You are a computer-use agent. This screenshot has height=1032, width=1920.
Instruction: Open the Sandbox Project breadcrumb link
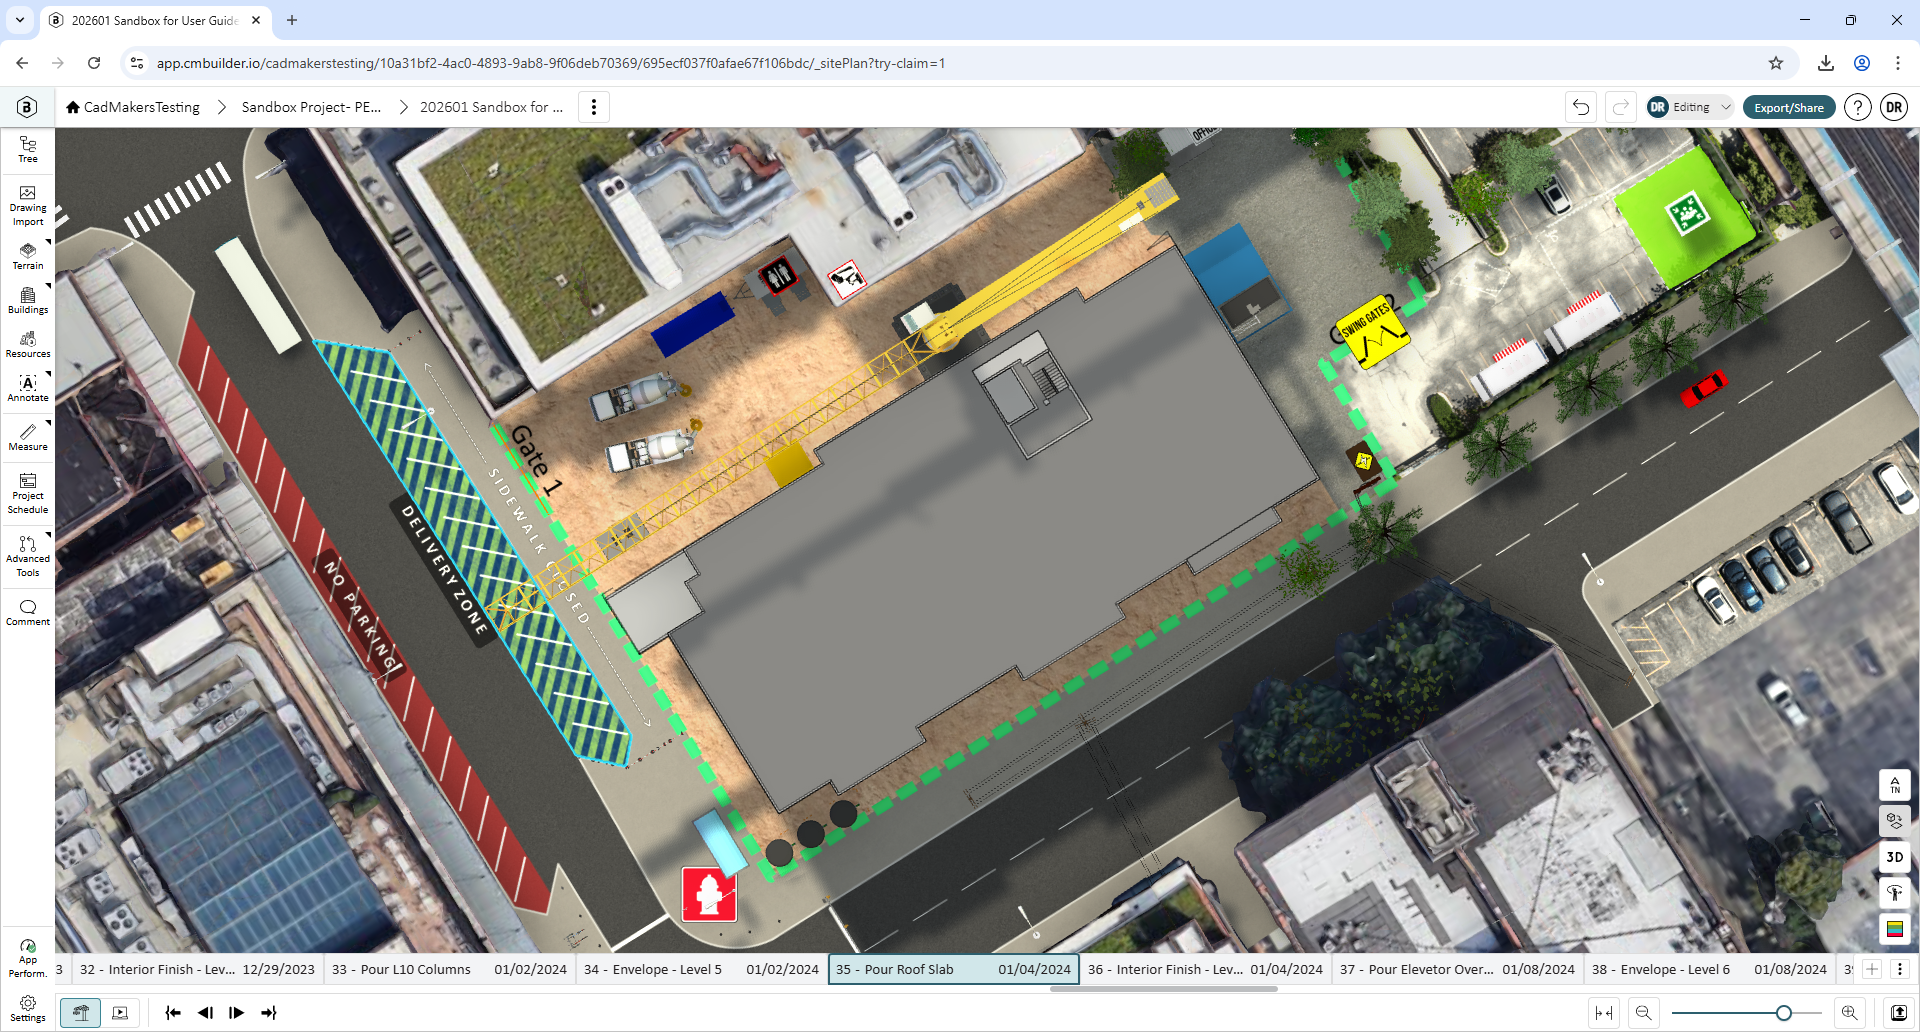(311, 107)
